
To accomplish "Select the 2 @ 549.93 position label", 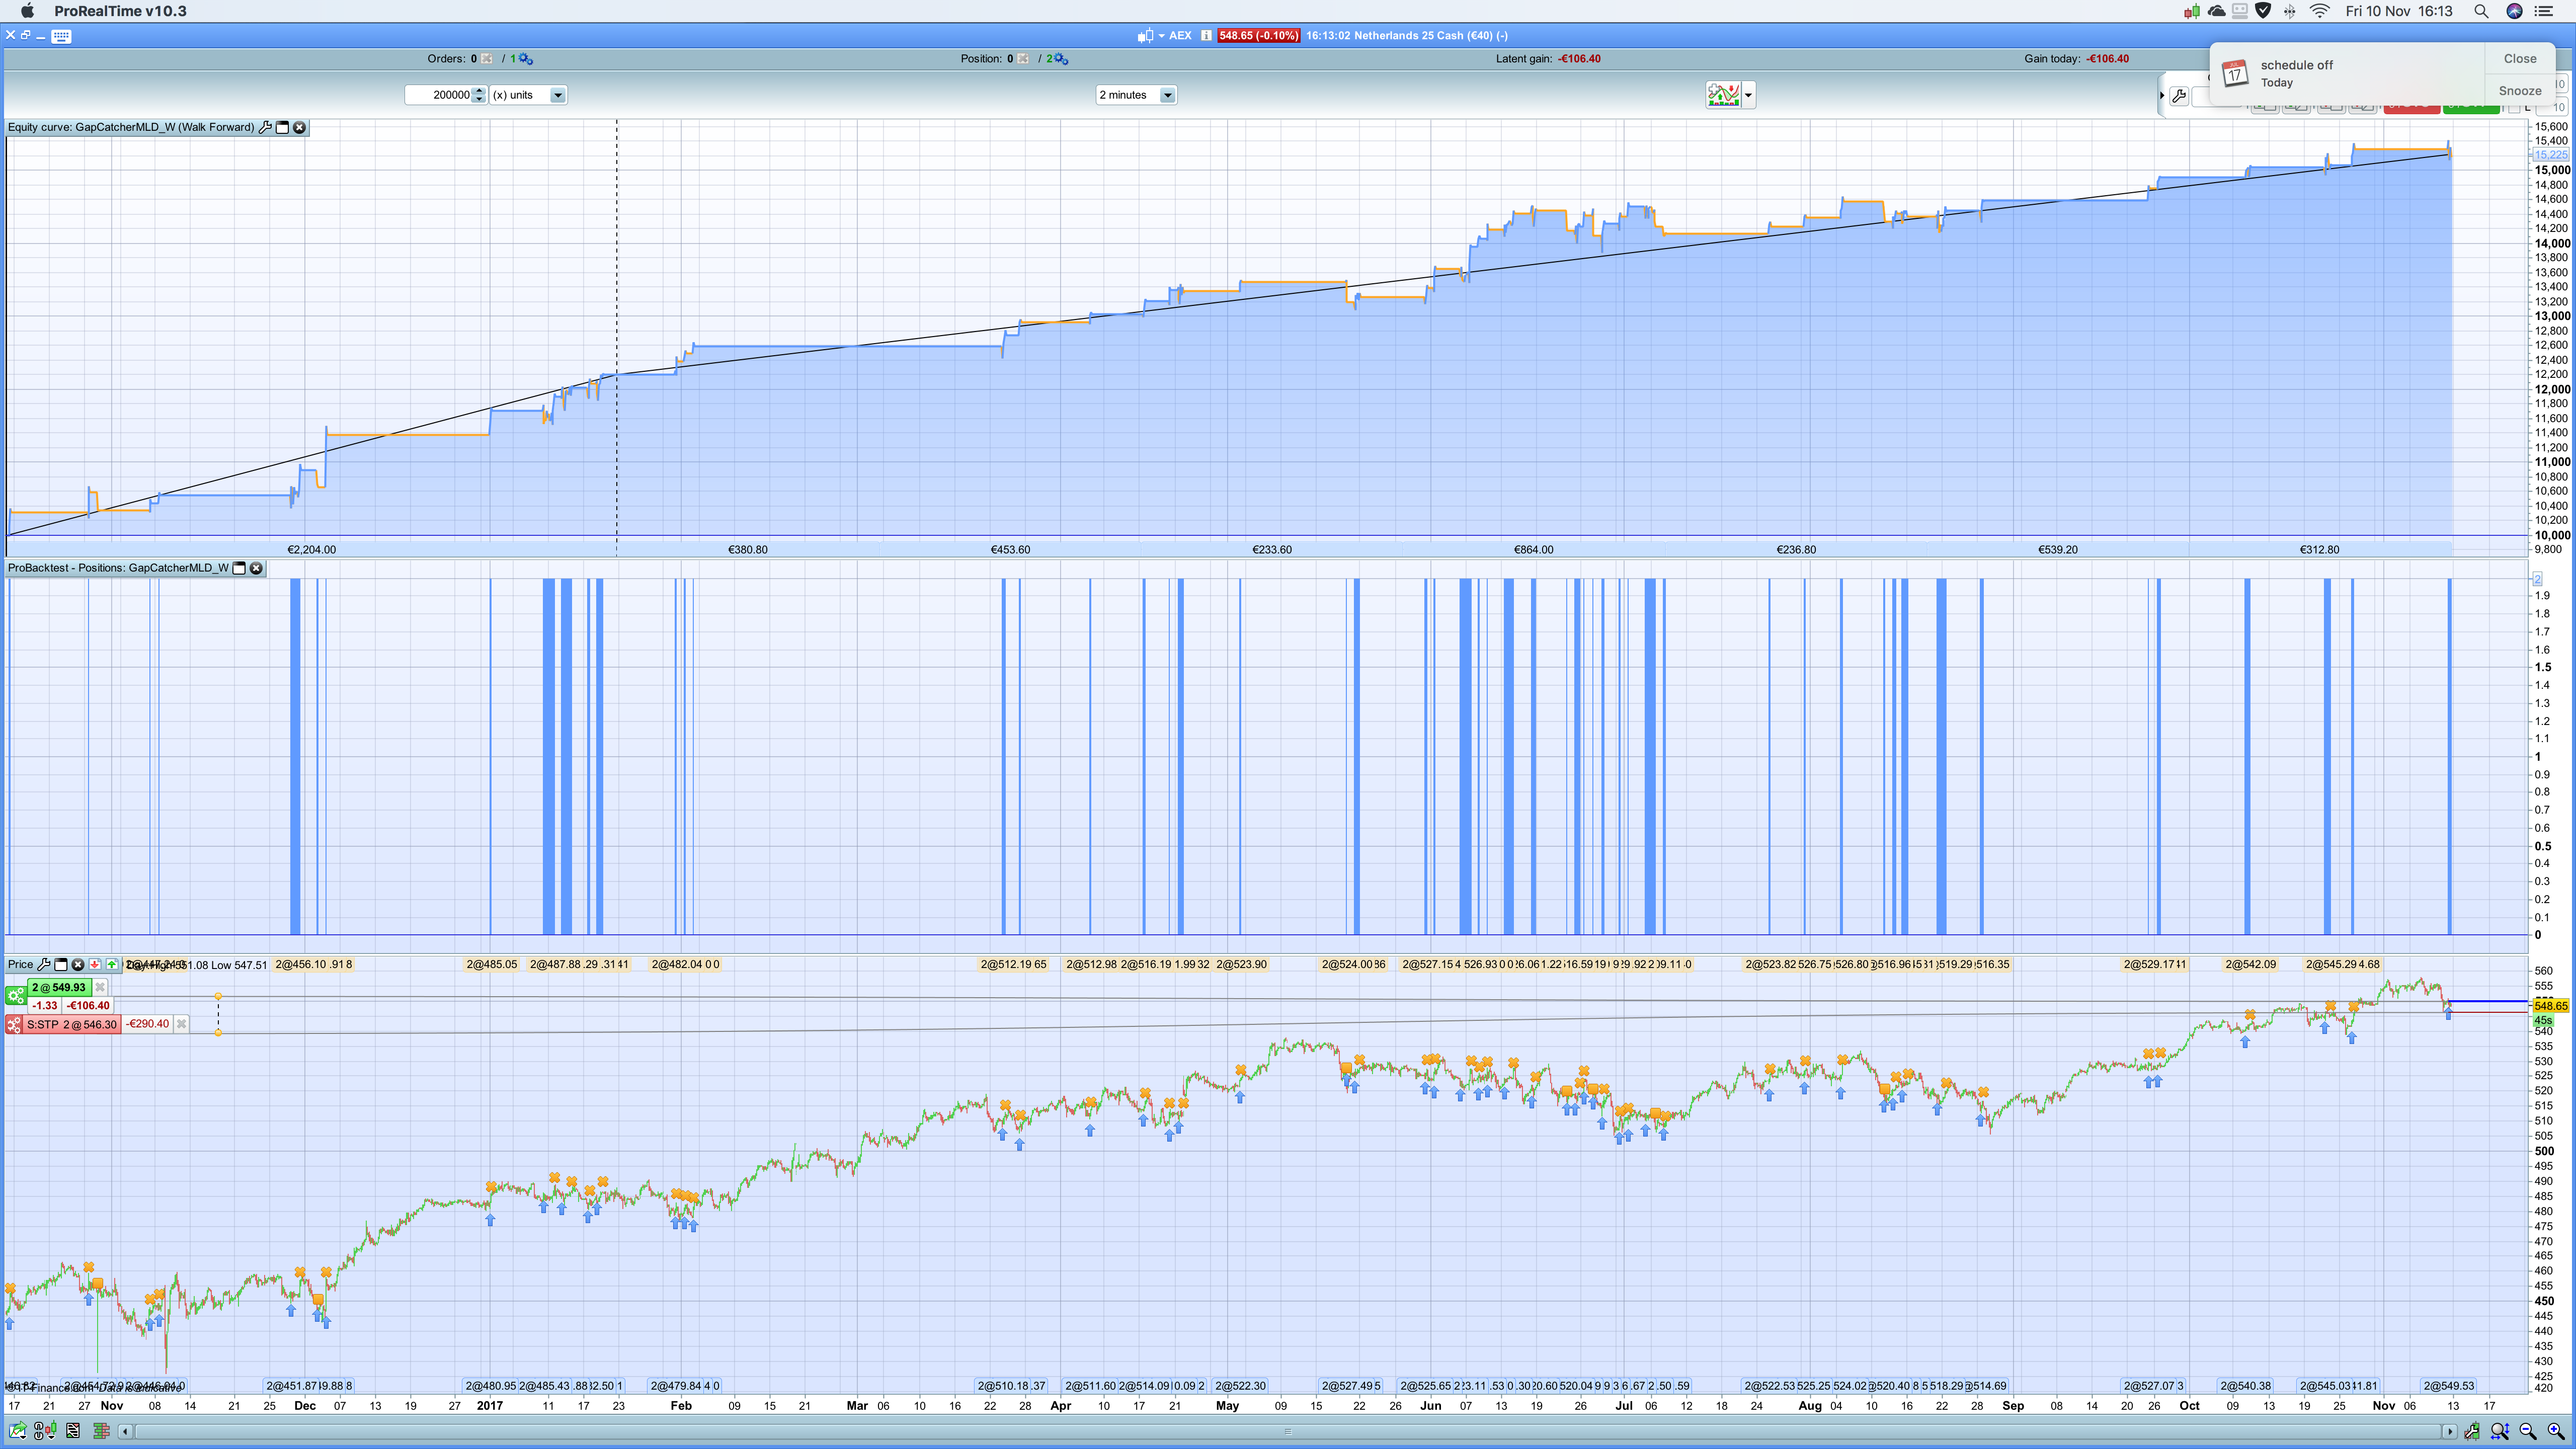I will pos(59,987).
